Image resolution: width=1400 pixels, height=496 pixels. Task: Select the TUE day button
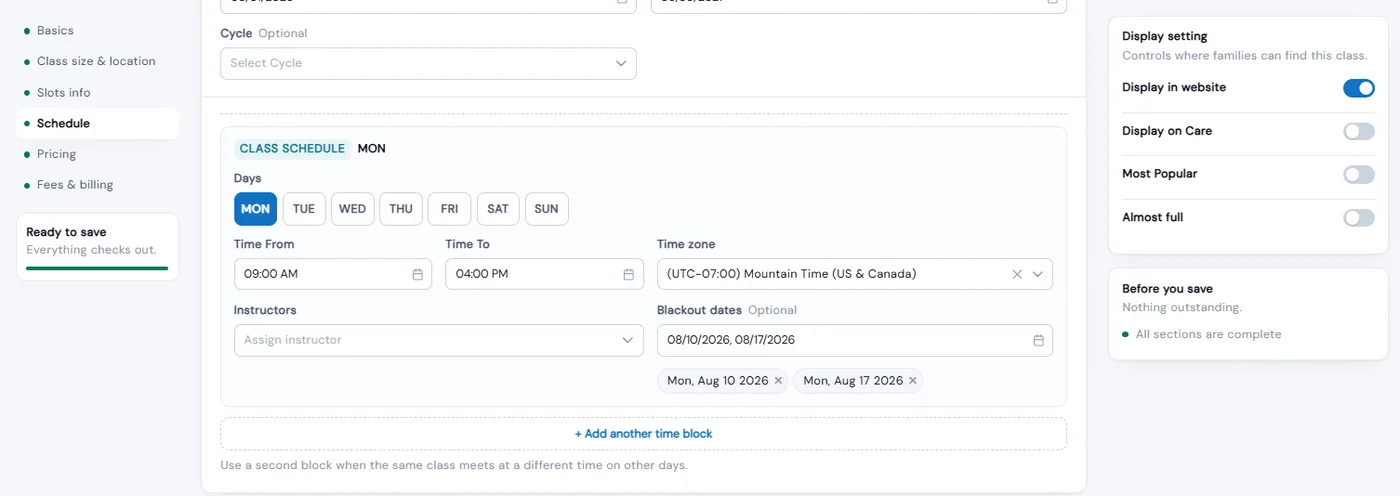304,209
